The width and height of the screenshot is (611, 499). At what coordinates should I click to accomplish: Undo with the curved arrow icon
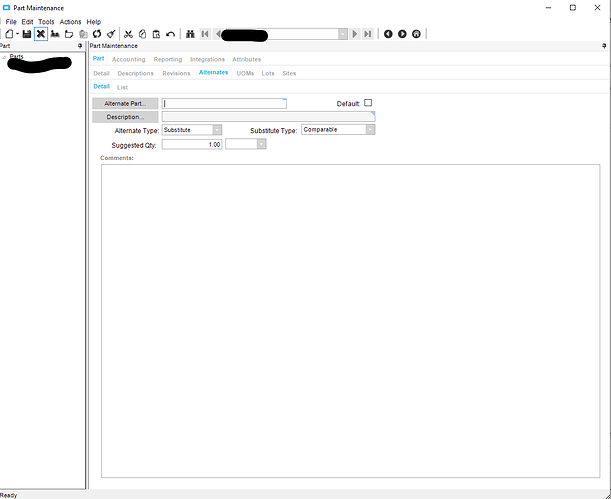click(x=170, y=34)
